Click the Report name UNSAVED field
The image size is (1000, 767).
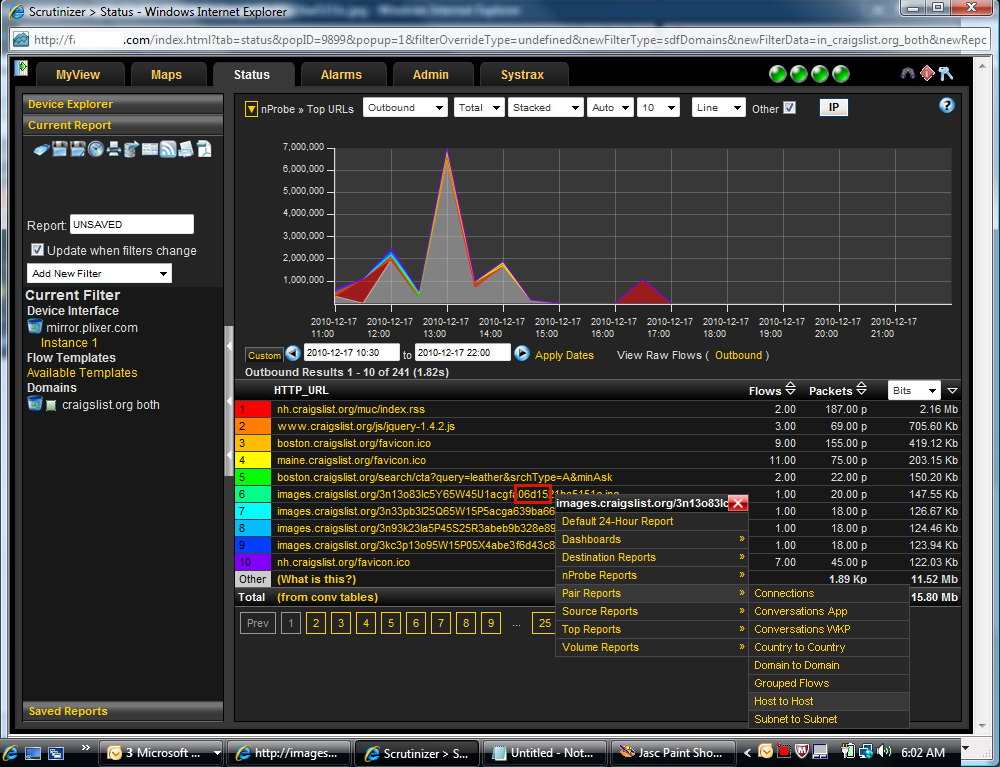(132, 224)
